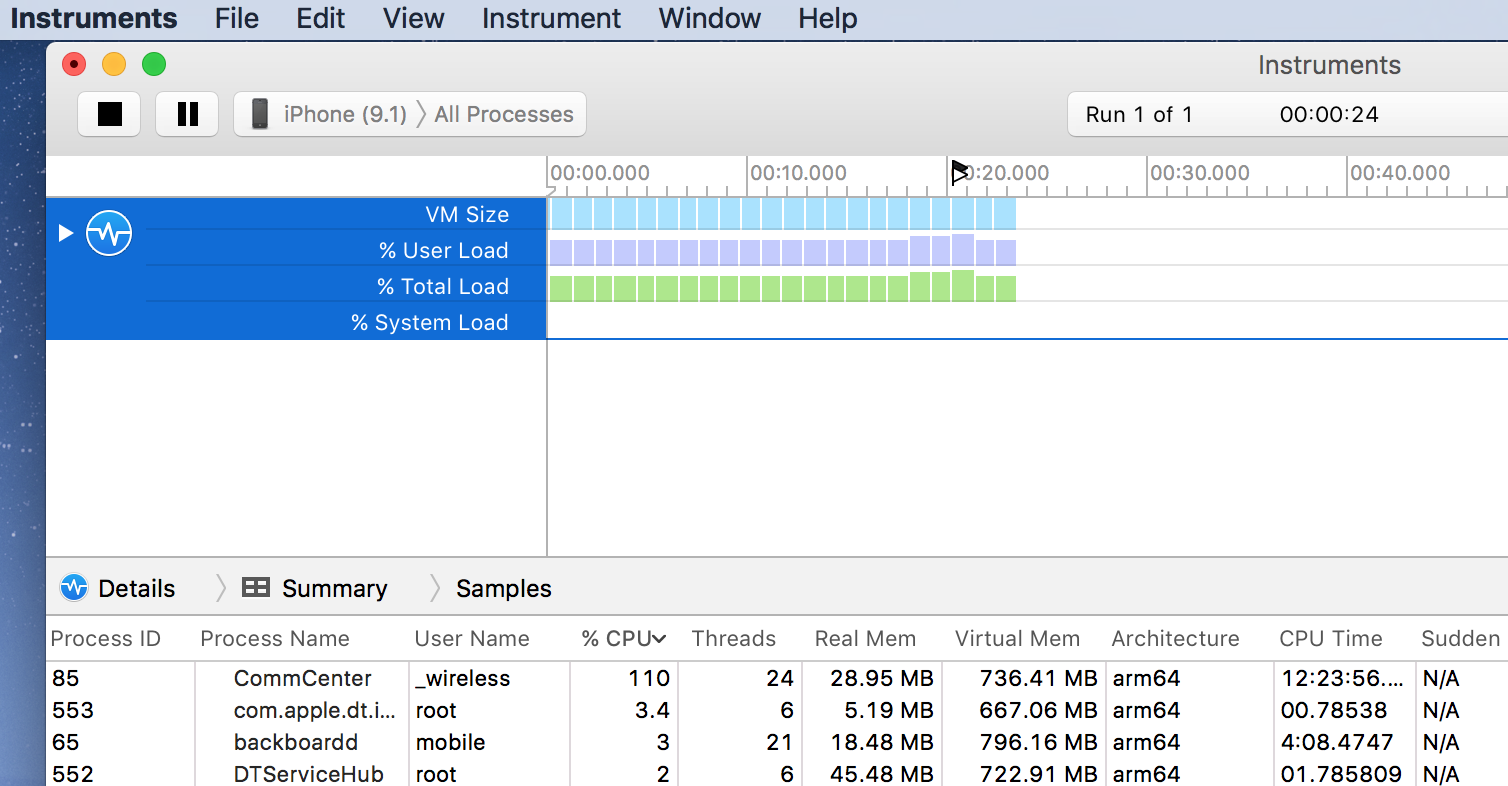Viewport: 1508px width, 786px height.
Task: Select the CommCenter process row
Action: pos(302,678)
